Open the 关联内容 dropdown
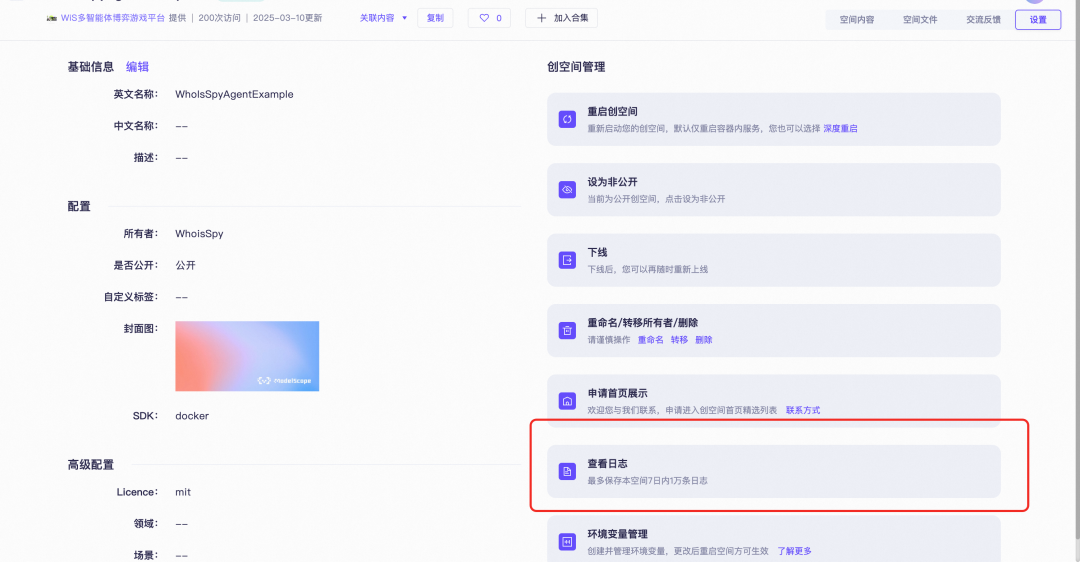This screenshot has width=1080, height=562. click(x=384, y=18)
